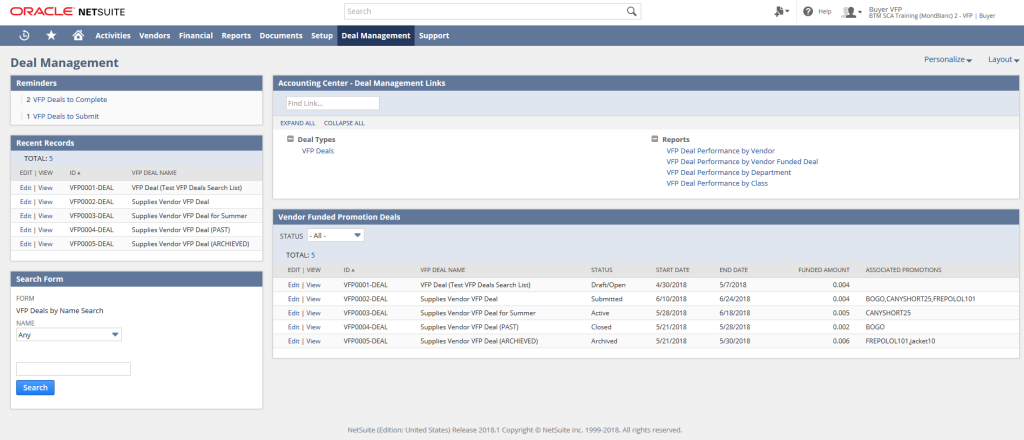The height and width of the screenshot is (440, 1024).
Task: Open the Documents menu
Action: pyautogui.click(x=281, y=35)
